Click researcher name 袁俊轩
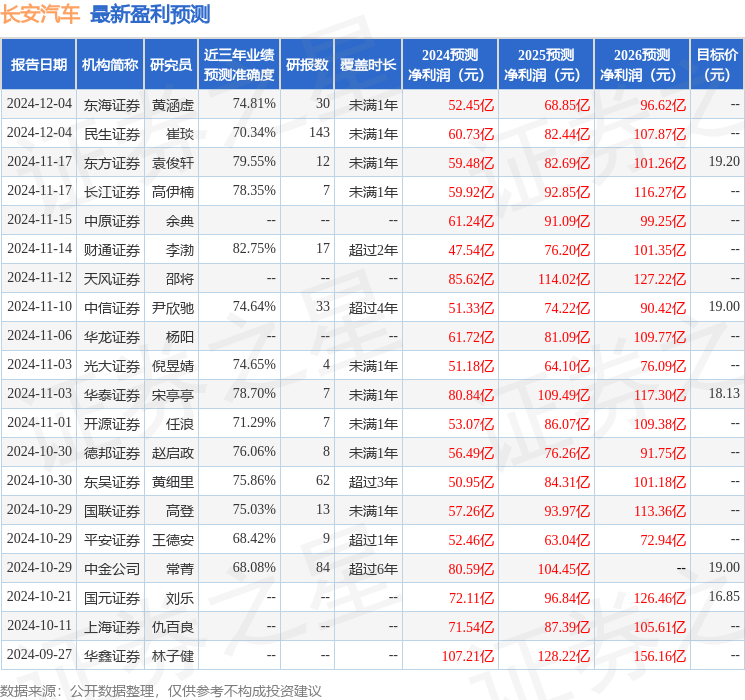This screenshot has width=745, height=700. coord(173,163)
